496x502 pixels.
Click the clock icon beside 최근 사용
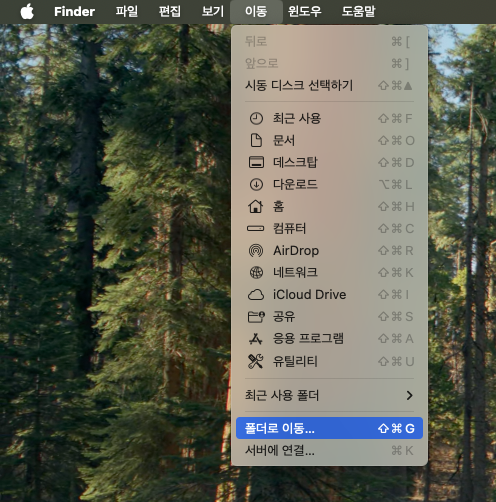point(256,119)
